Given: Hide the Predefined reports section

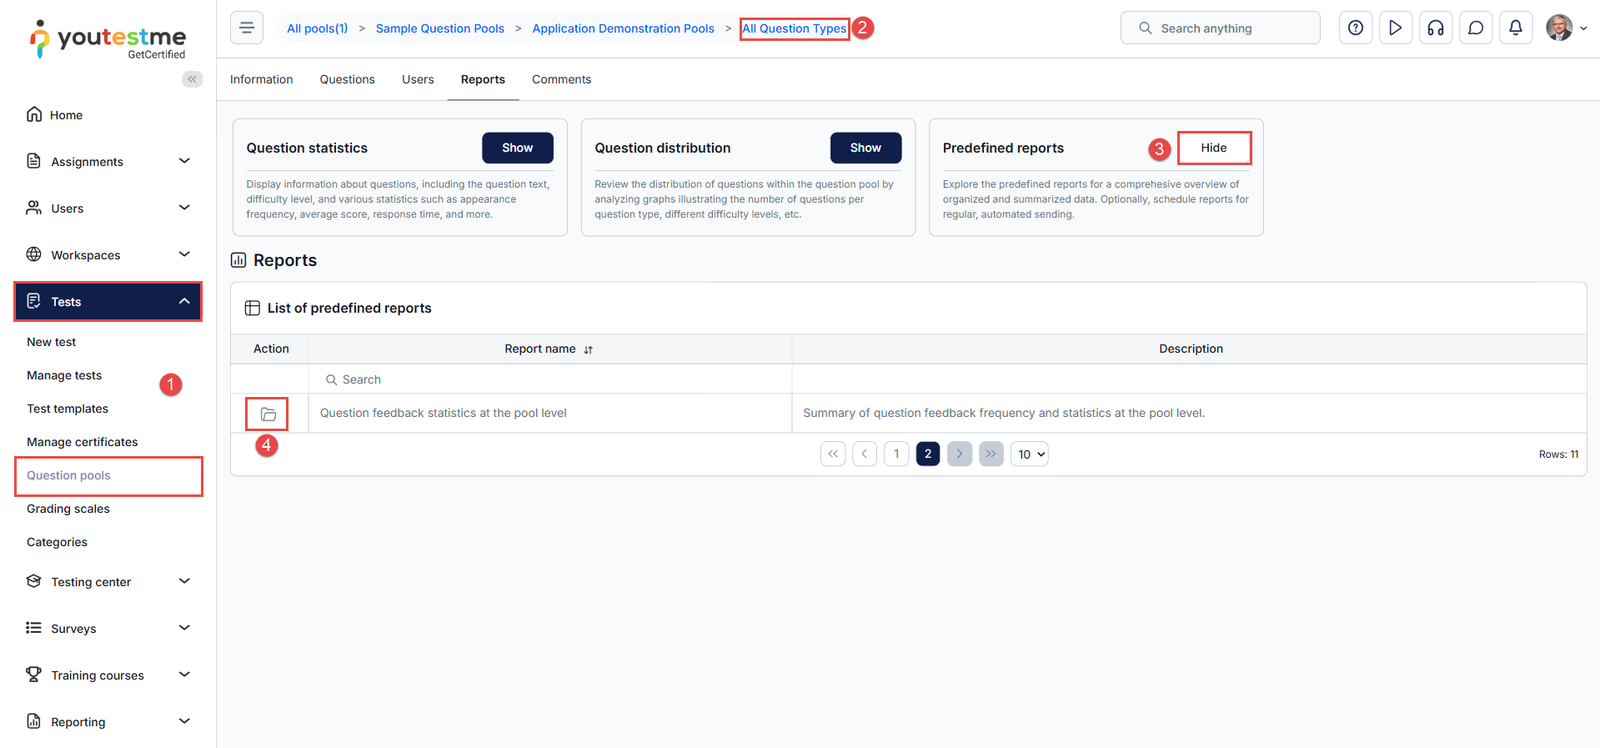Looking at the screenshot, I should (1214, 148).
